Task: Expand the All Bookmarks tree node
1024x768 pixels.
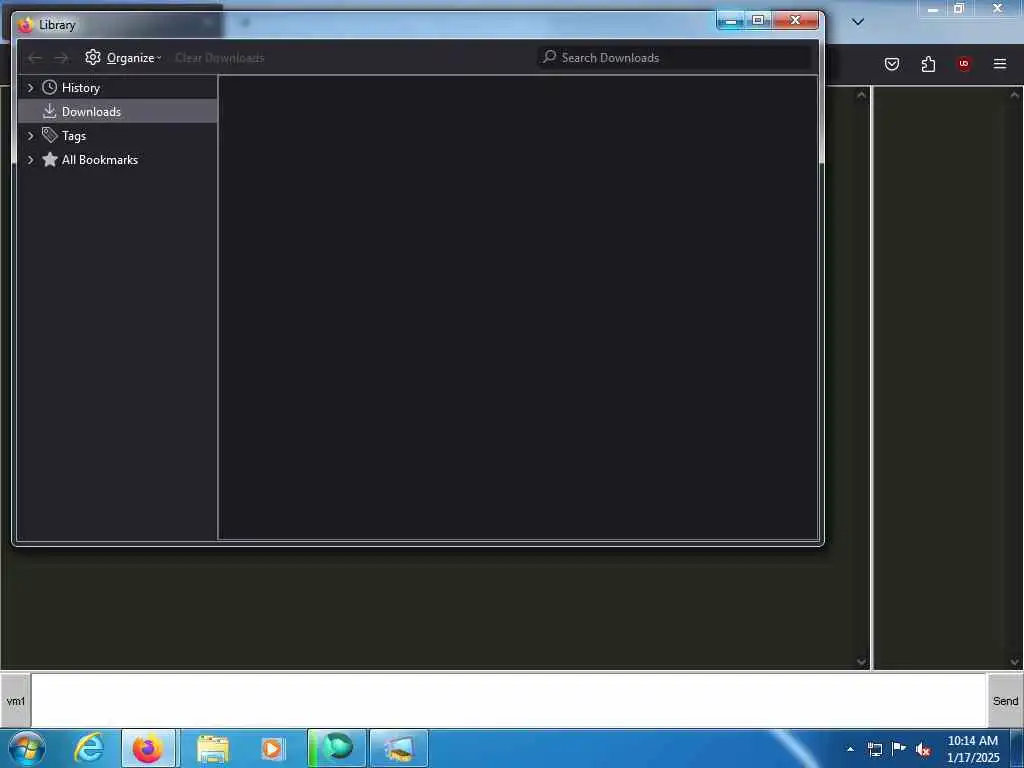Action: [x=30, y=160]
